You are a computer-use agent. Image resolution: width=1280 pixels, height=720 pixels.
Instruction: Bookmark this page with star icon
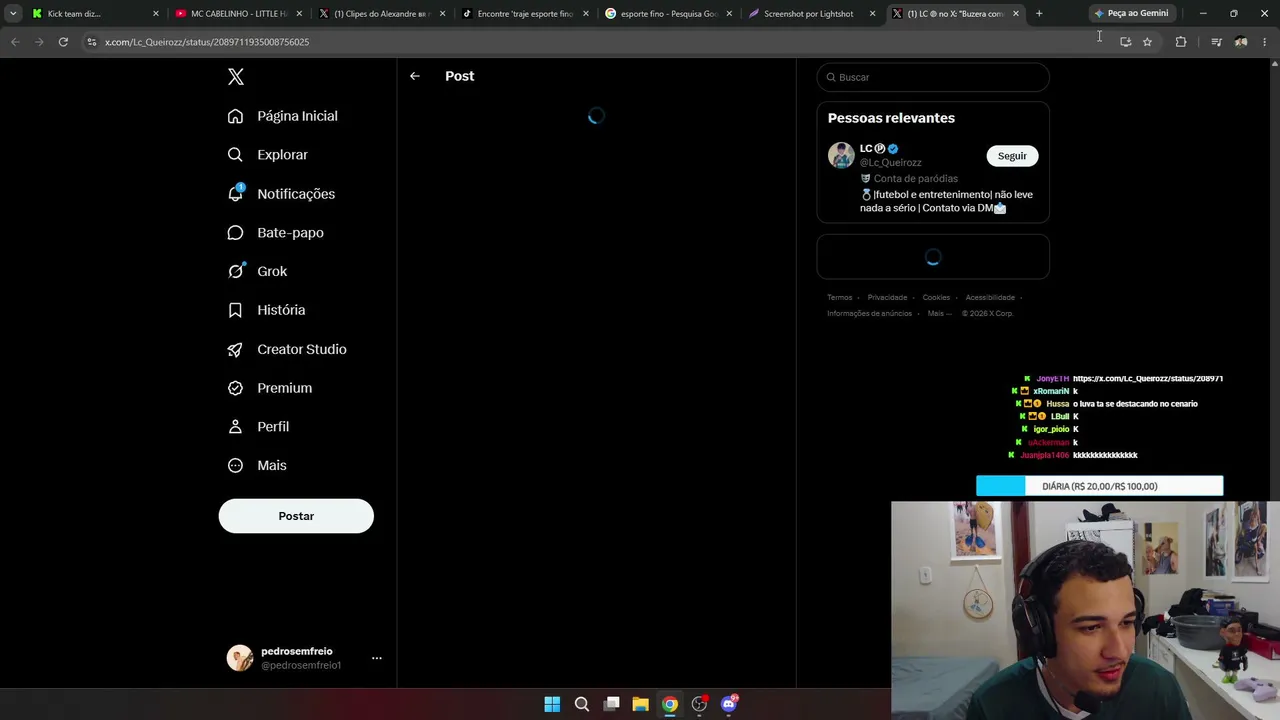pyautogui.click(x=1147, y=42)
